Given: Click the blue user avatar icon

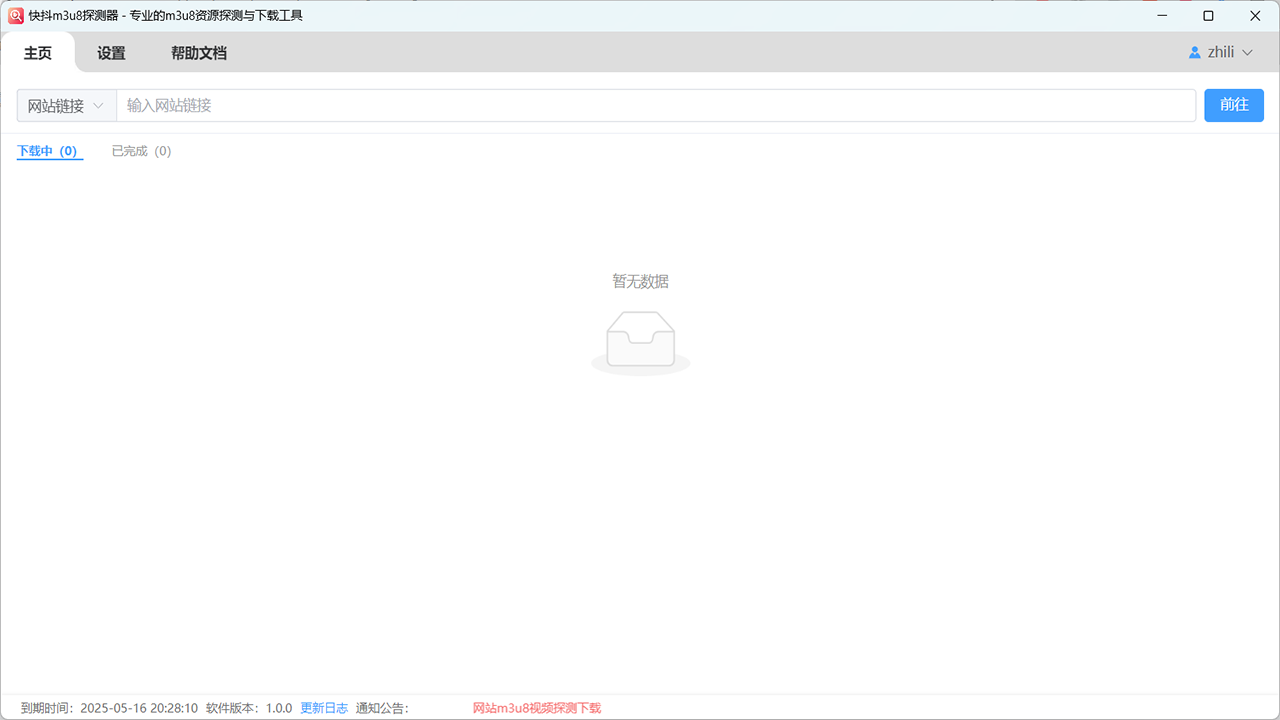Looking at the screenshot, I should click(x=1194, y=53).
